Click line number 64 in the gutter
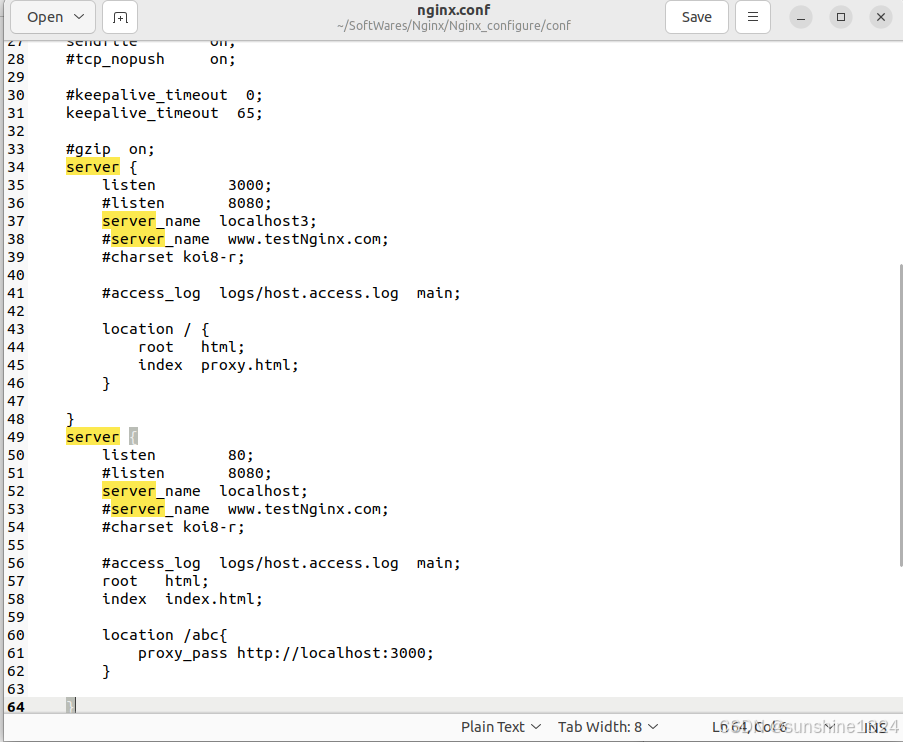This screenshot has width=903, height=742. point(16,707)
